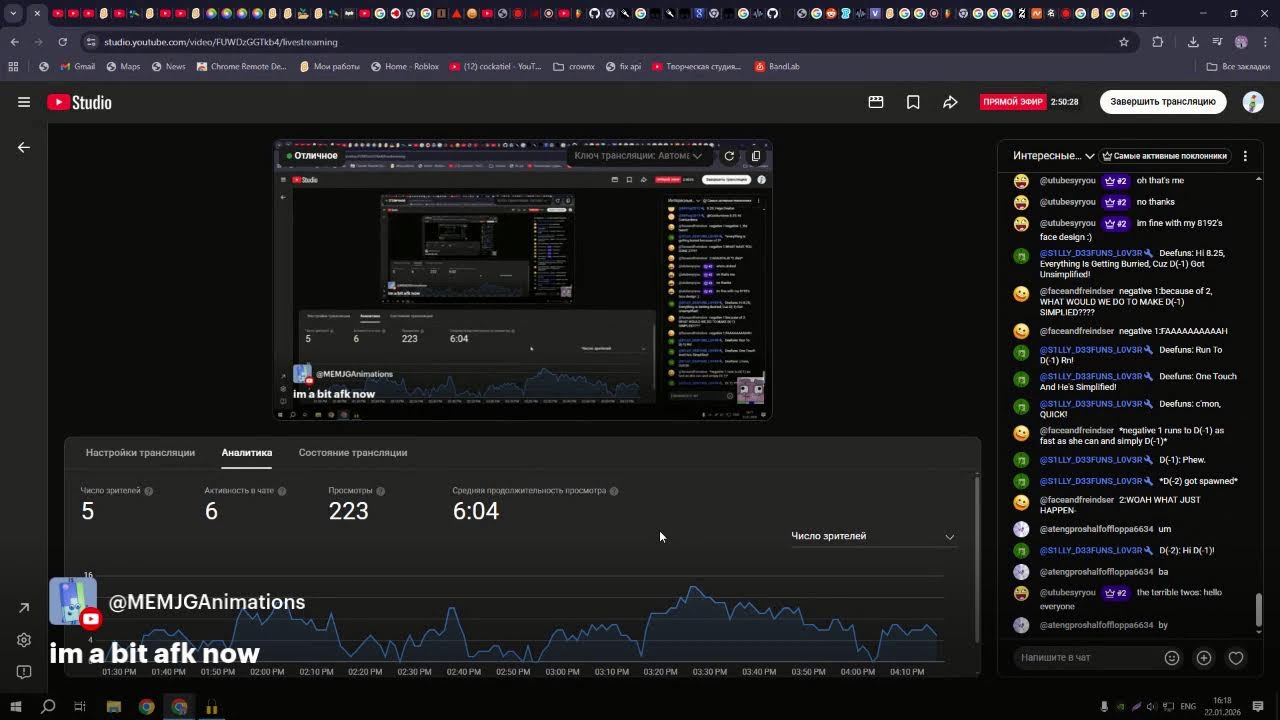Click the ПРЯМОЙ ЭФИР live badge
1280x720 pixels.
1013,102
